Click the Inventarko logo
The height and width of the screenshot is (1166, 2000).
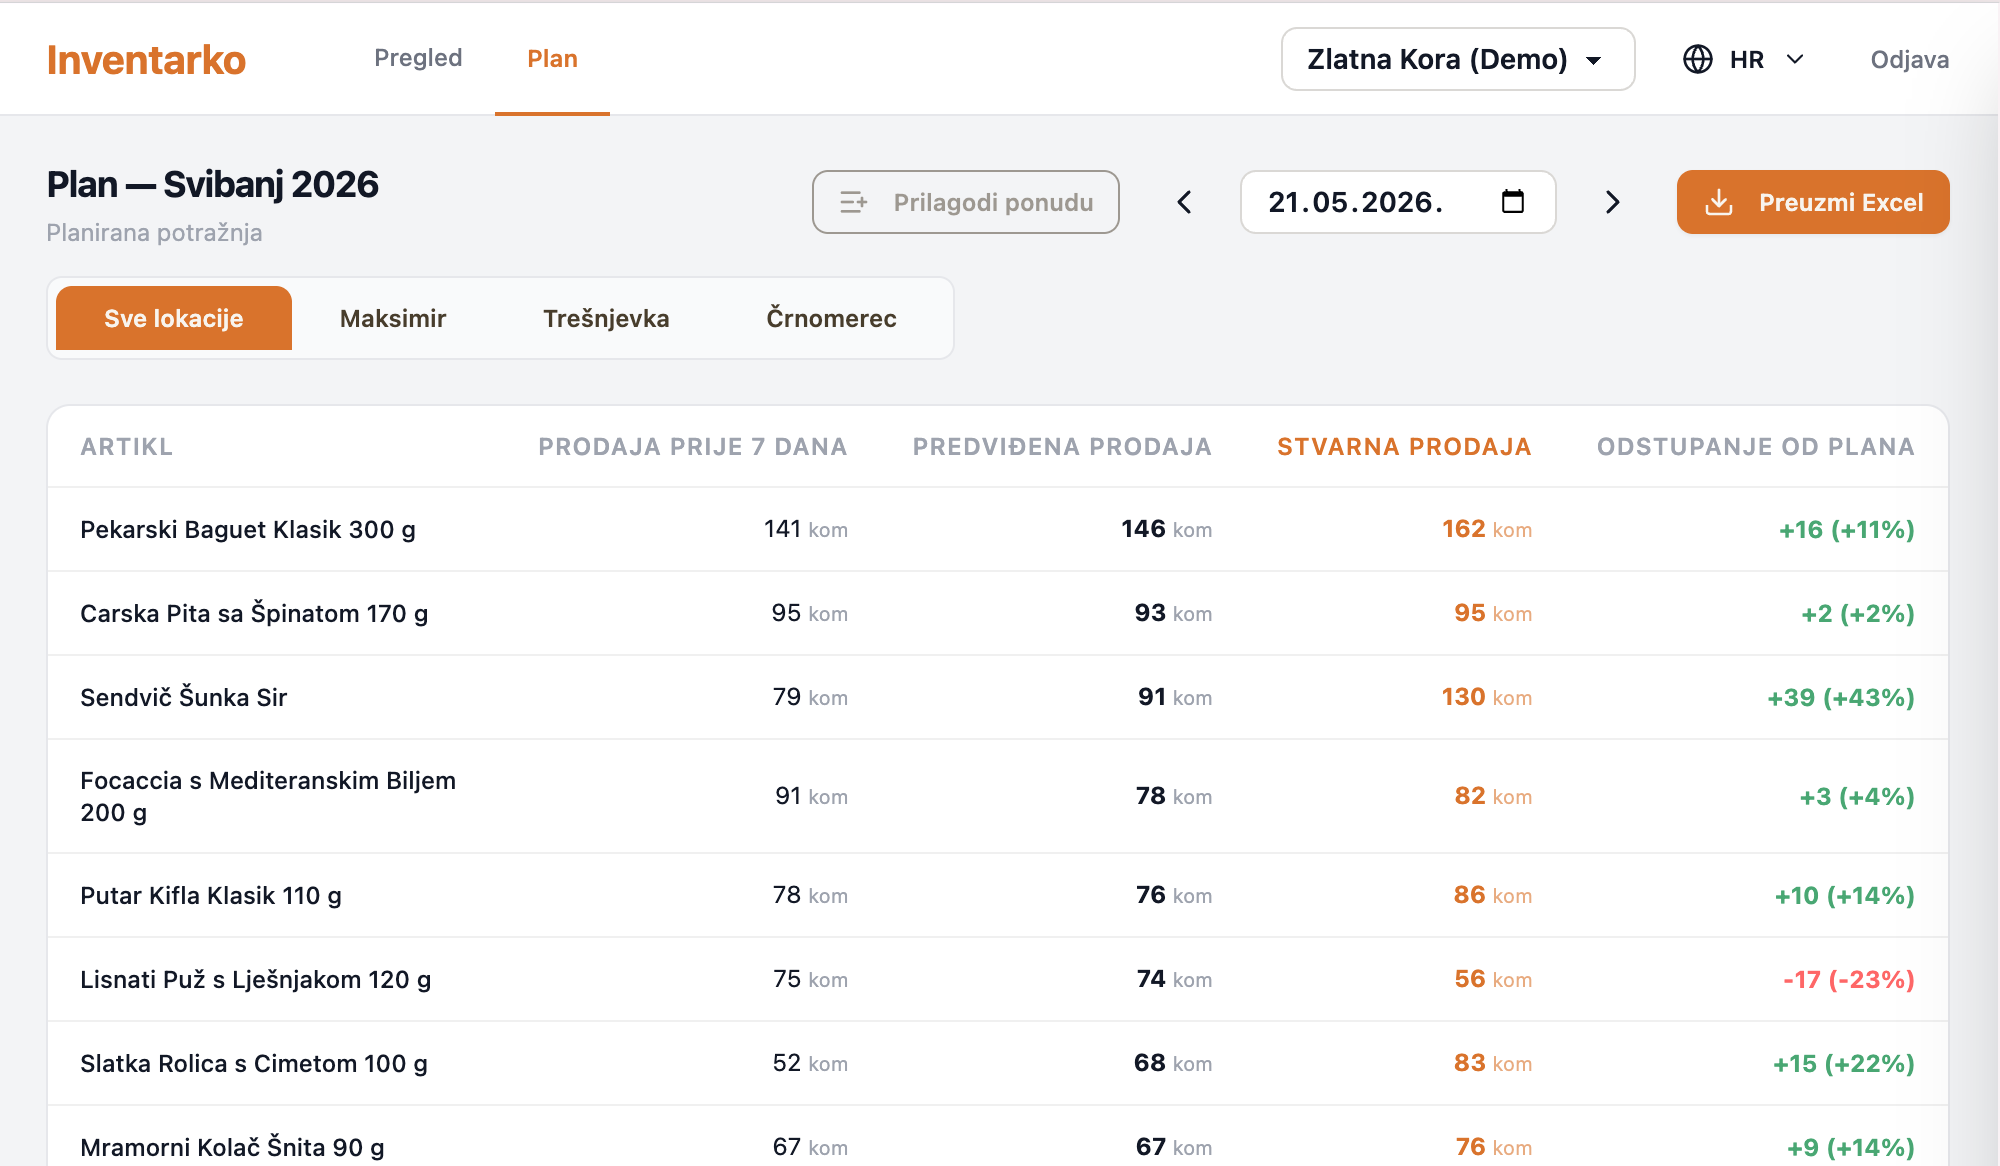tap(146, 60)
